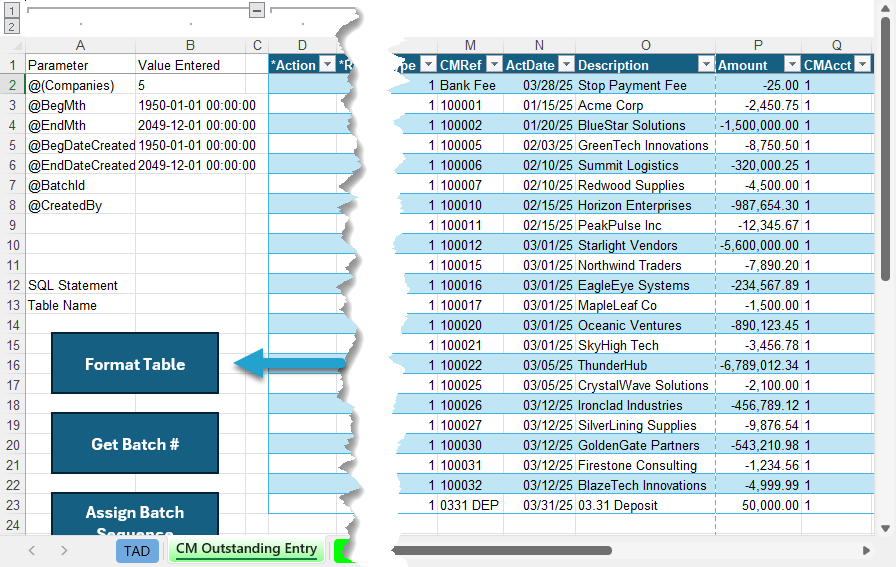Select row 2 header

13,85
